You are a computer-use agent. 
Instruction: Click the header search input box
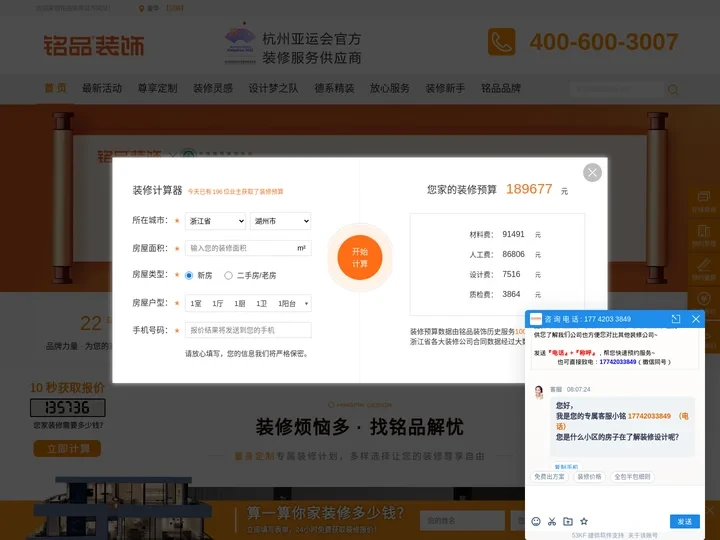(x=617, y=89)
